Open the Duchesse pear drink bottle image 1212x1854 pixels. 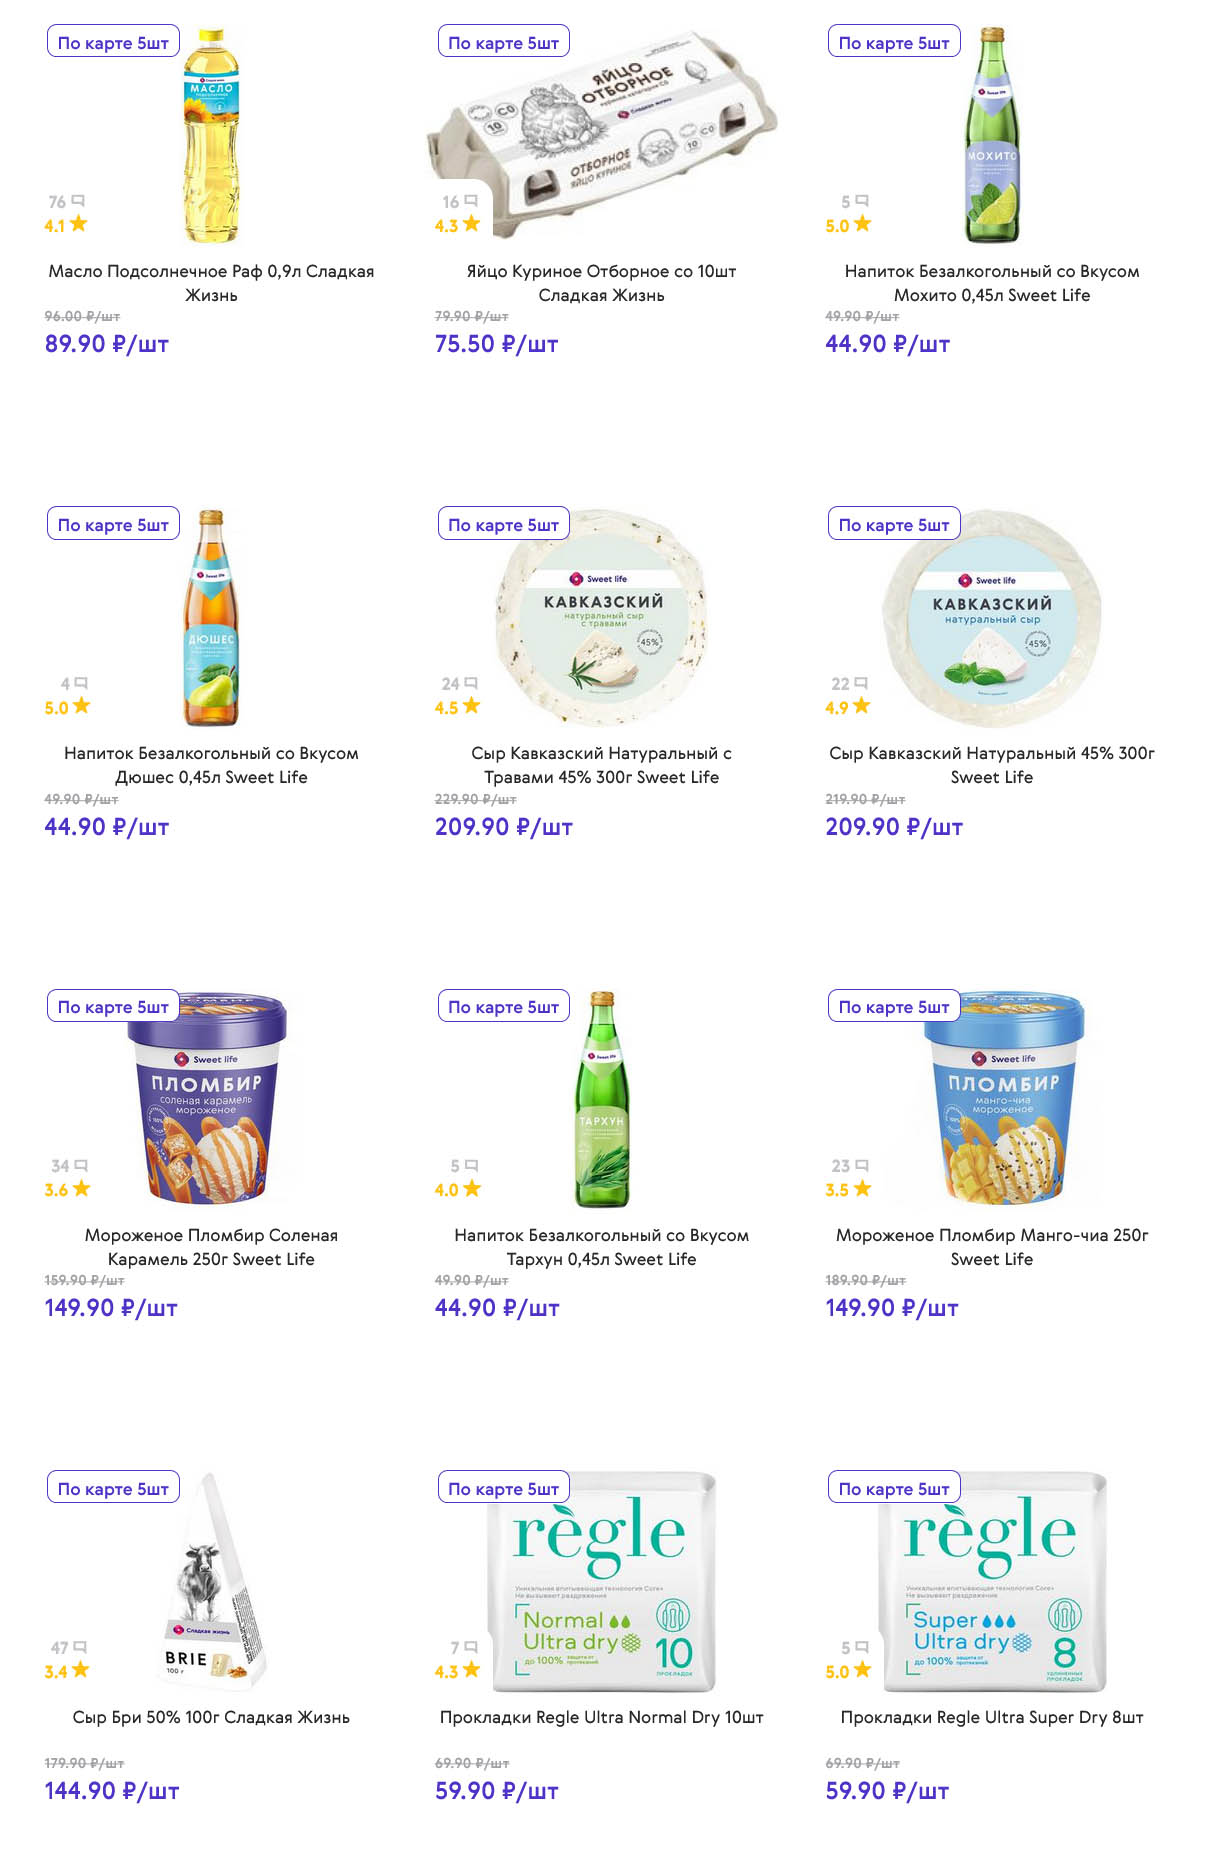pos(211,618)
